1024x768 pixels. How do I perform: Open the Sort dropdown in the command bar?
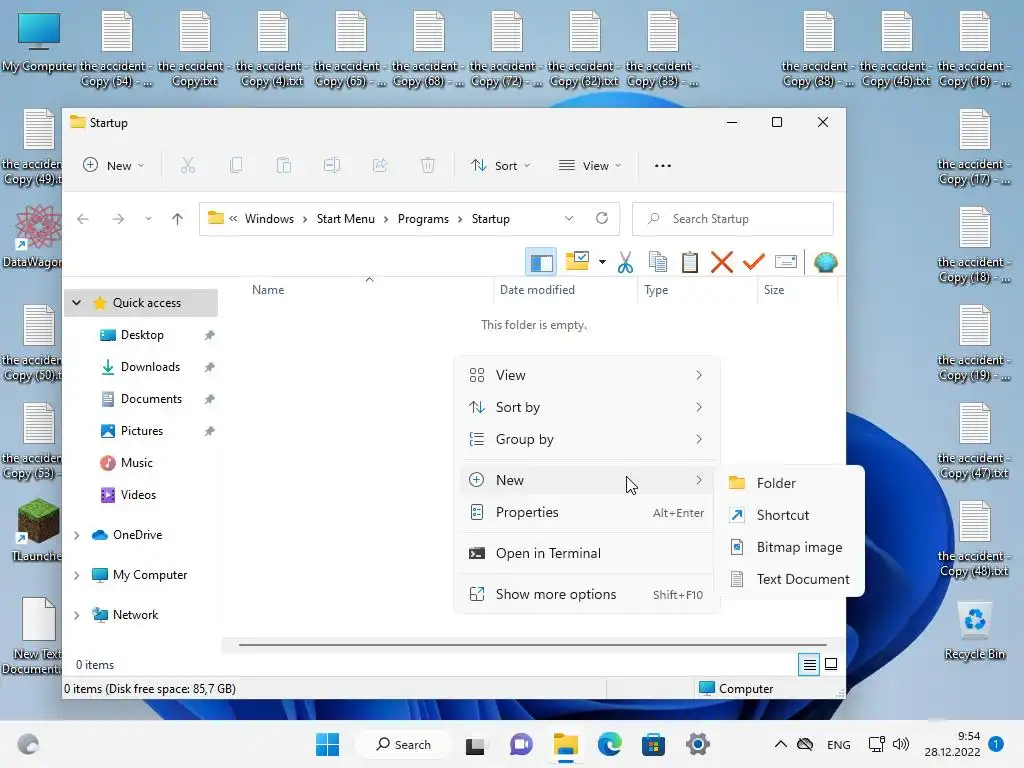[501, 166]
